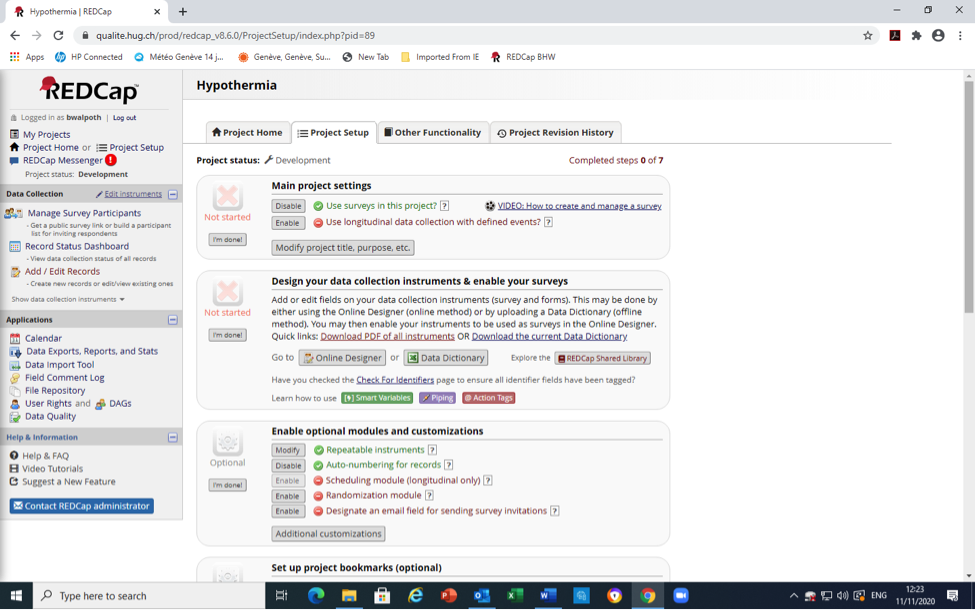The image size is (975, 610).
Task: Open the Field Comment Log
Action: 64,377
